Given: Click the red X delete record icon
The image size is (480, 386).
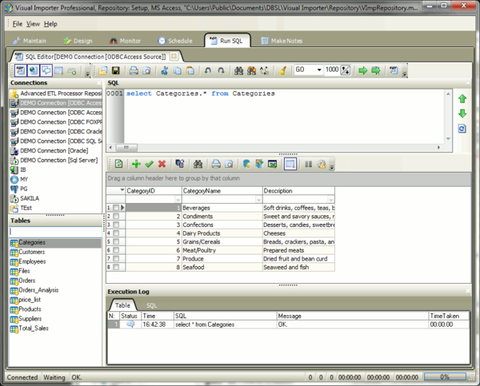Looking at the screenshot, I should point(162,164).
